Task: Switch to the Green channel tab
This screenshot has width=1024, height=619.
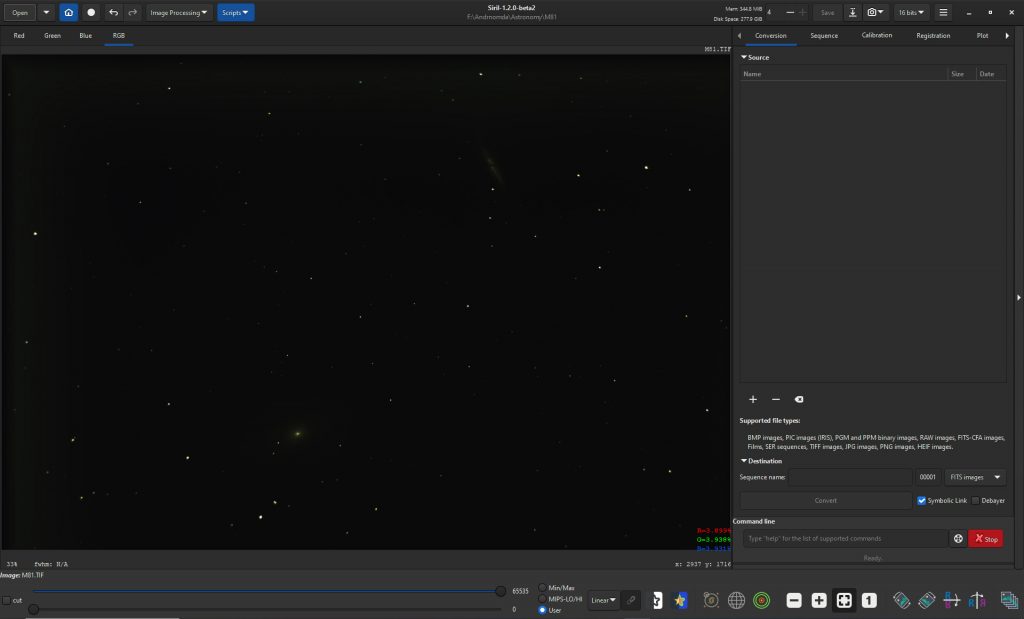Action: coord(52,36)
